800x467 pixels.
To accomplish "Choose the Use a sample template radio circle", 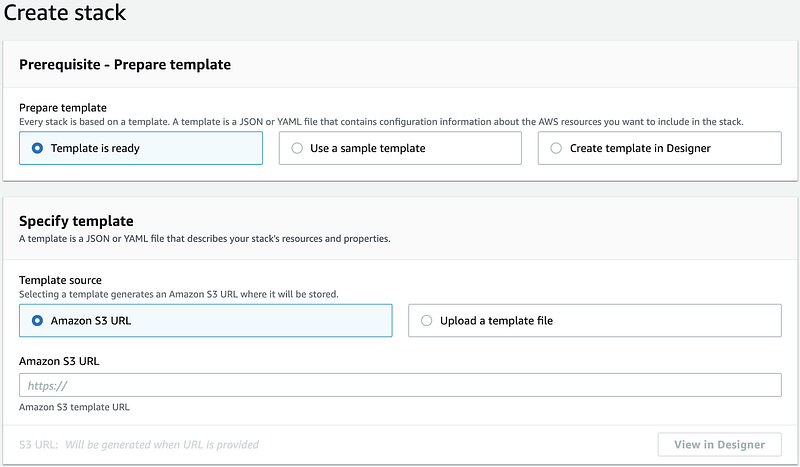I will tap(297, 149).
